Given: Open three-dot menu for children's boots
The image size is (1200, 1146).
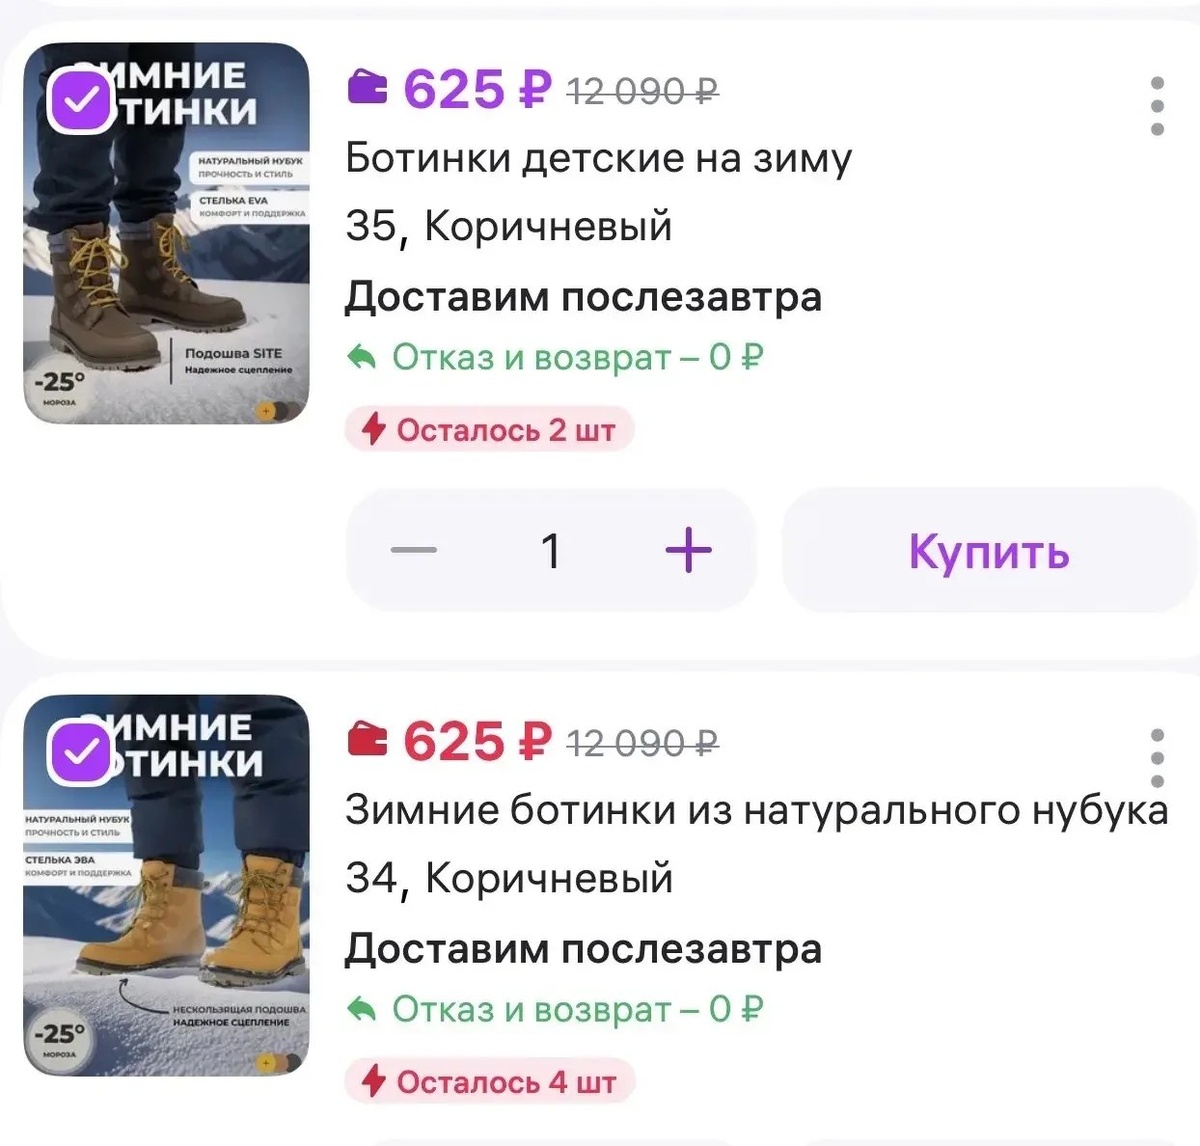Looking at the screenshot, I should (1157, 106).
